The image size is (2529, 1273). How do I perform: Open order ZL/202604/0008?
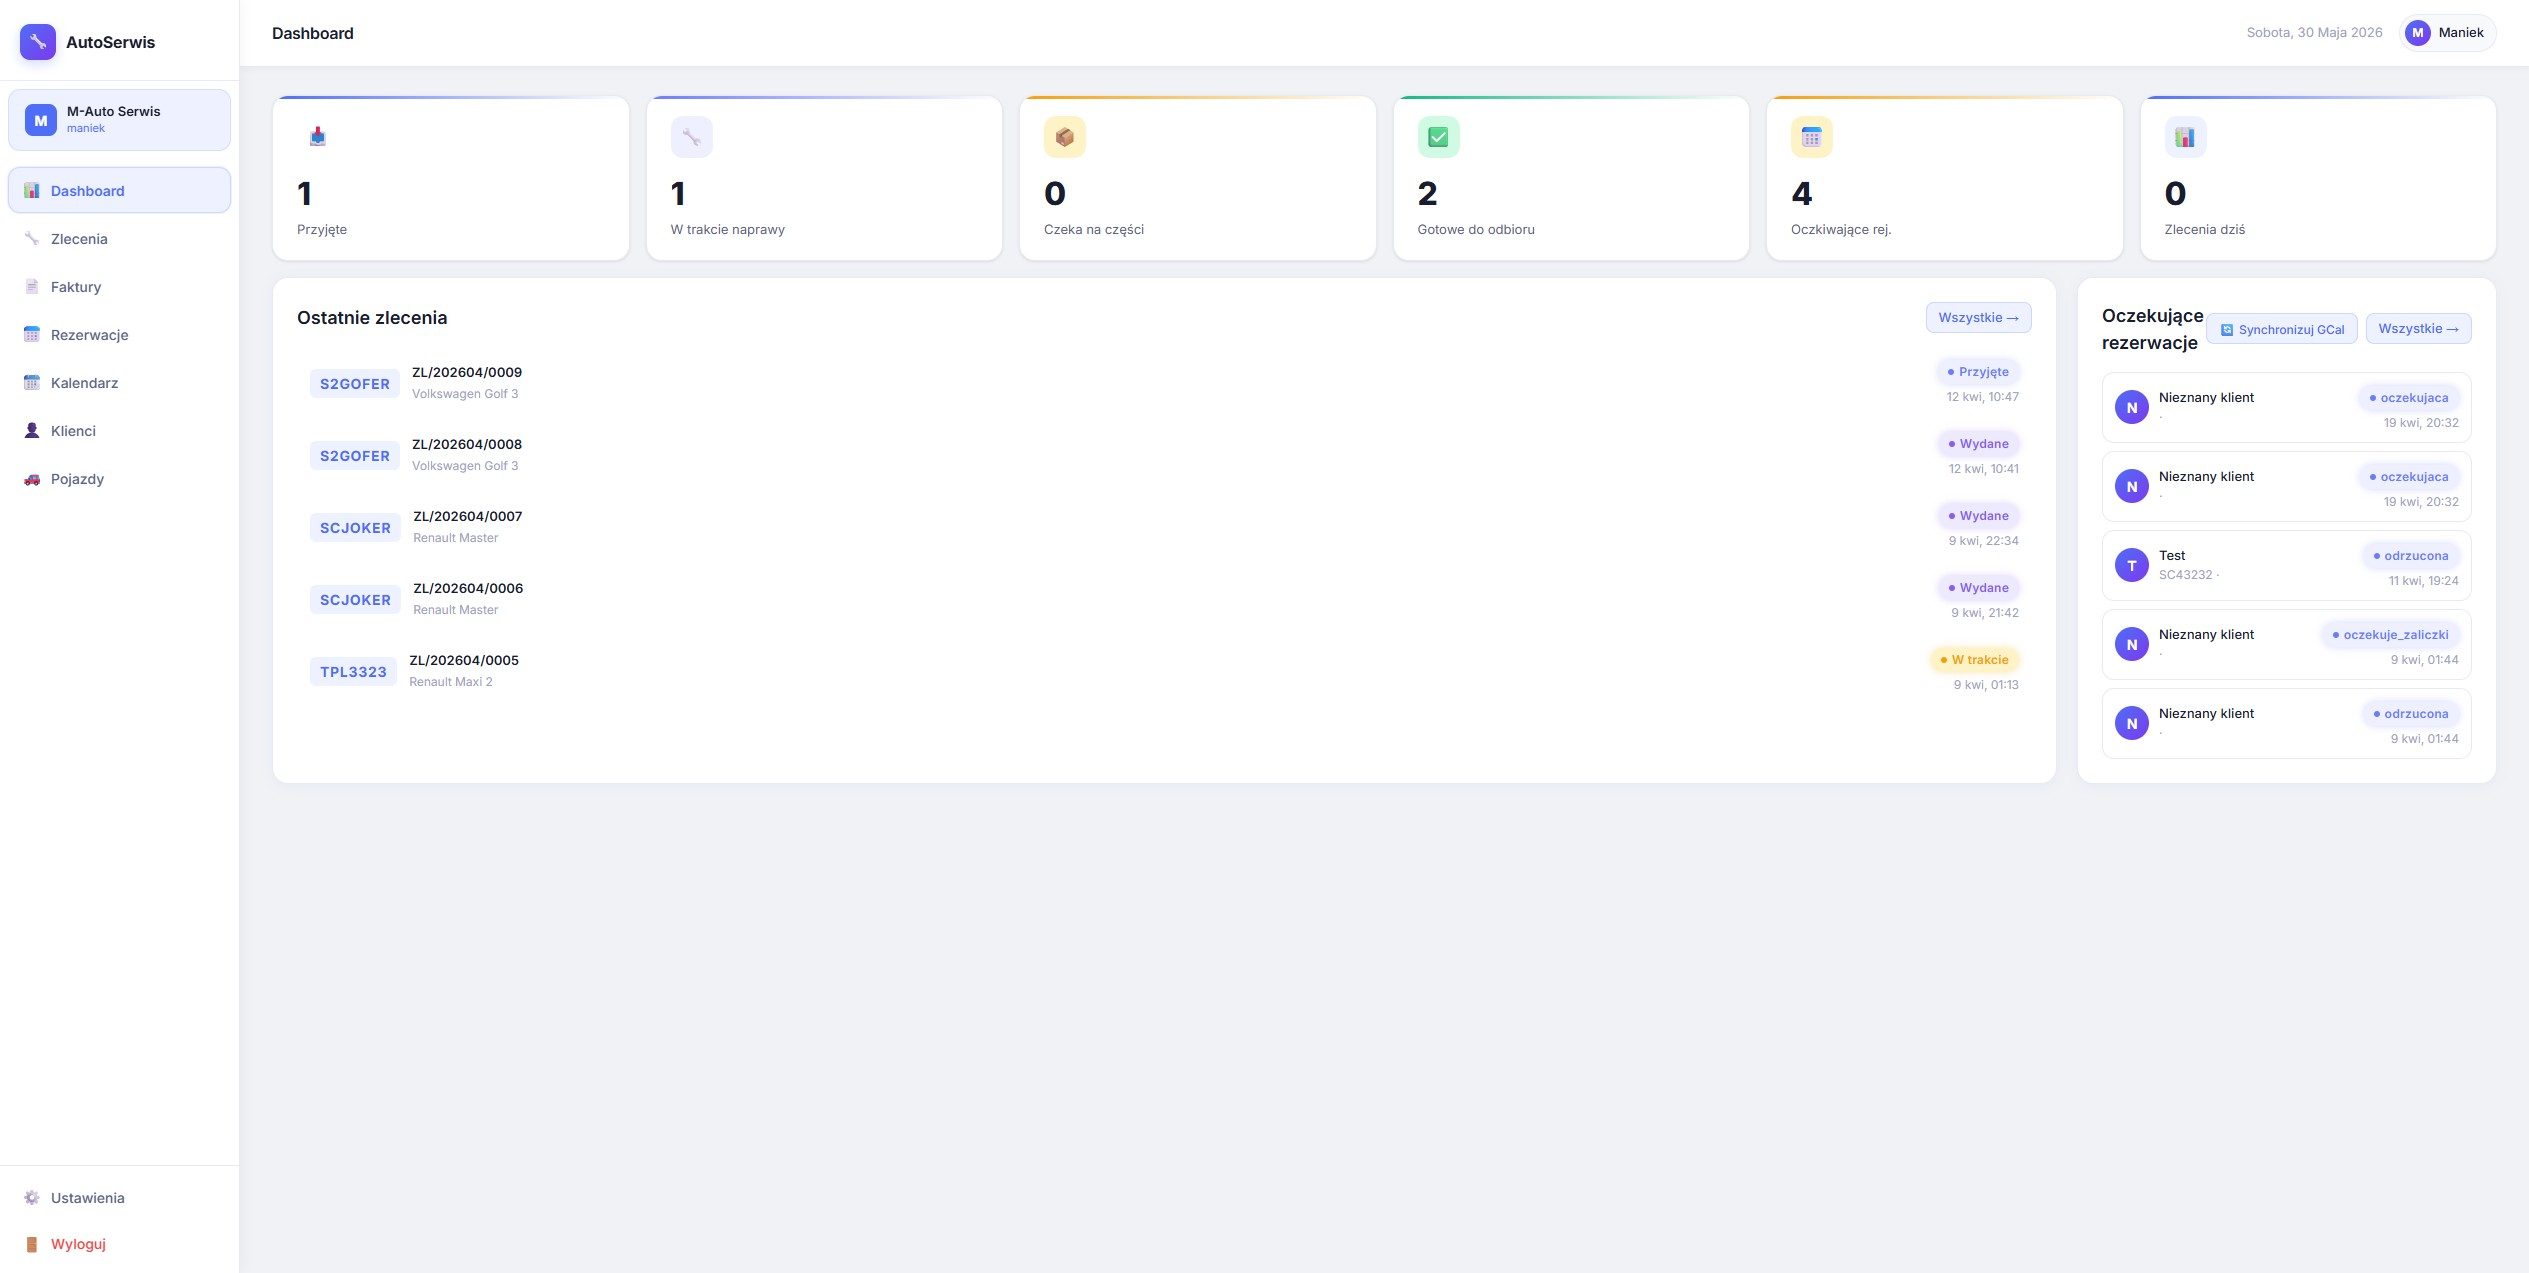coord(1164,455)
